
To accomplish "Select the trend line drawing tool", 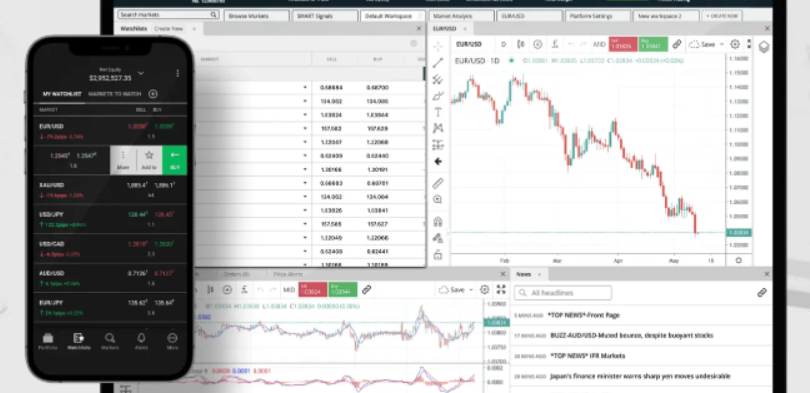I will (438, 63).
